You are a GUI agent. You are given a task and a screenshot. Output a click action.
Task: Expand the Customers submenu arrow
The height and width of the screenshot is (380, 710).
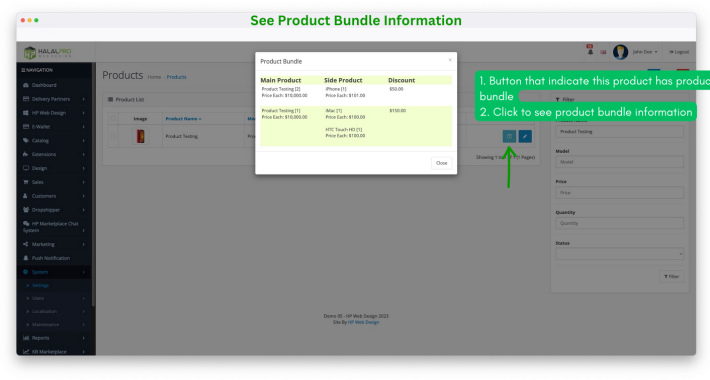click(84, 196)
